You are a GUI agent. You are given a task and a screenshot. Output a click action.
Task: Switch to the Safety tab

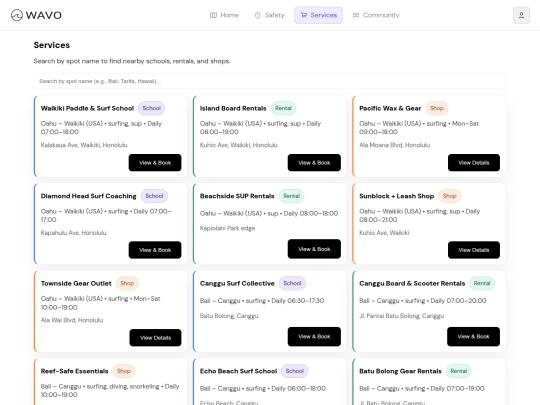coord(270,15)
